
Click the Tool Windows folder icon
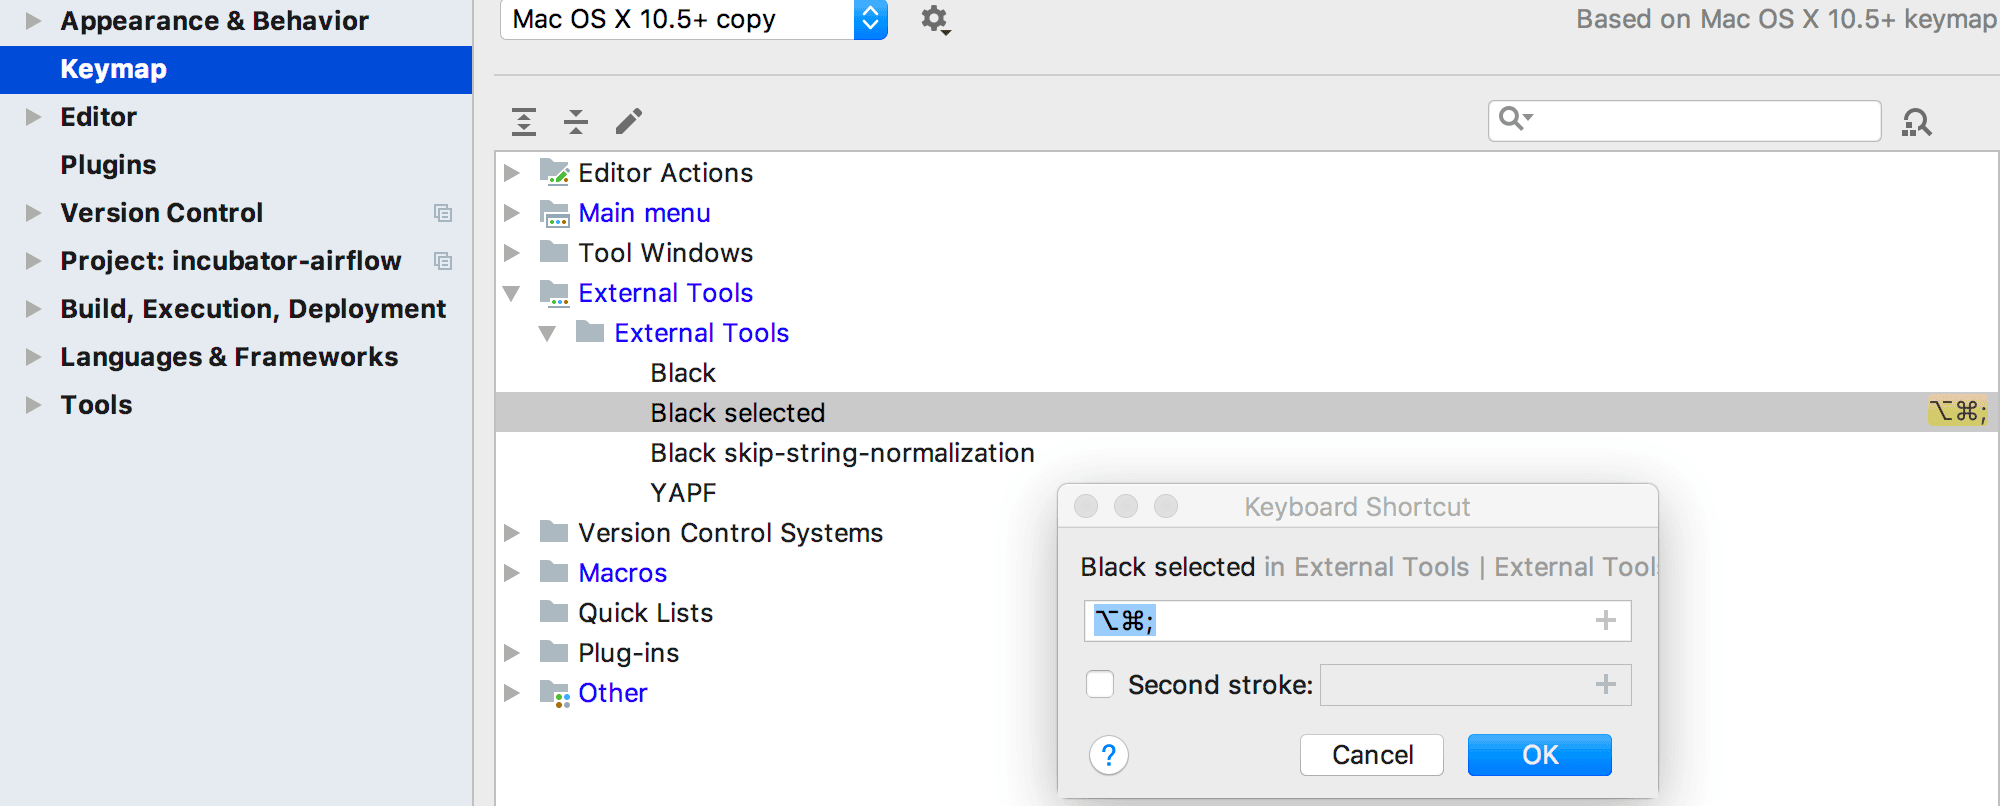[554, 251]
